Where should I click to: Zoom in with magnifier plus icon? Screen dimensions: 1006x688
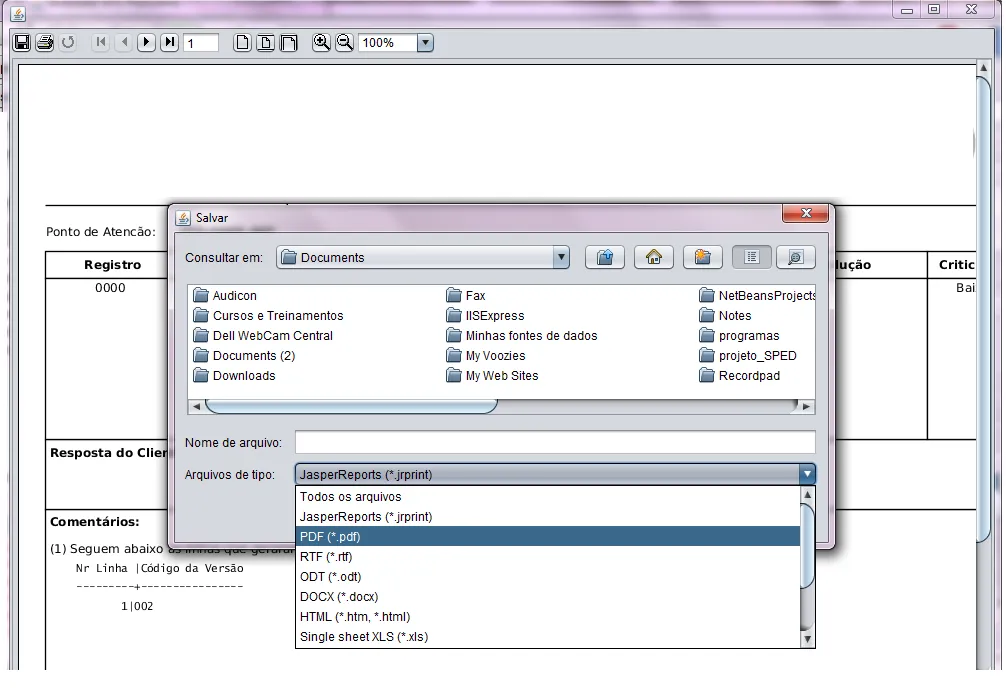coord(321,42)
